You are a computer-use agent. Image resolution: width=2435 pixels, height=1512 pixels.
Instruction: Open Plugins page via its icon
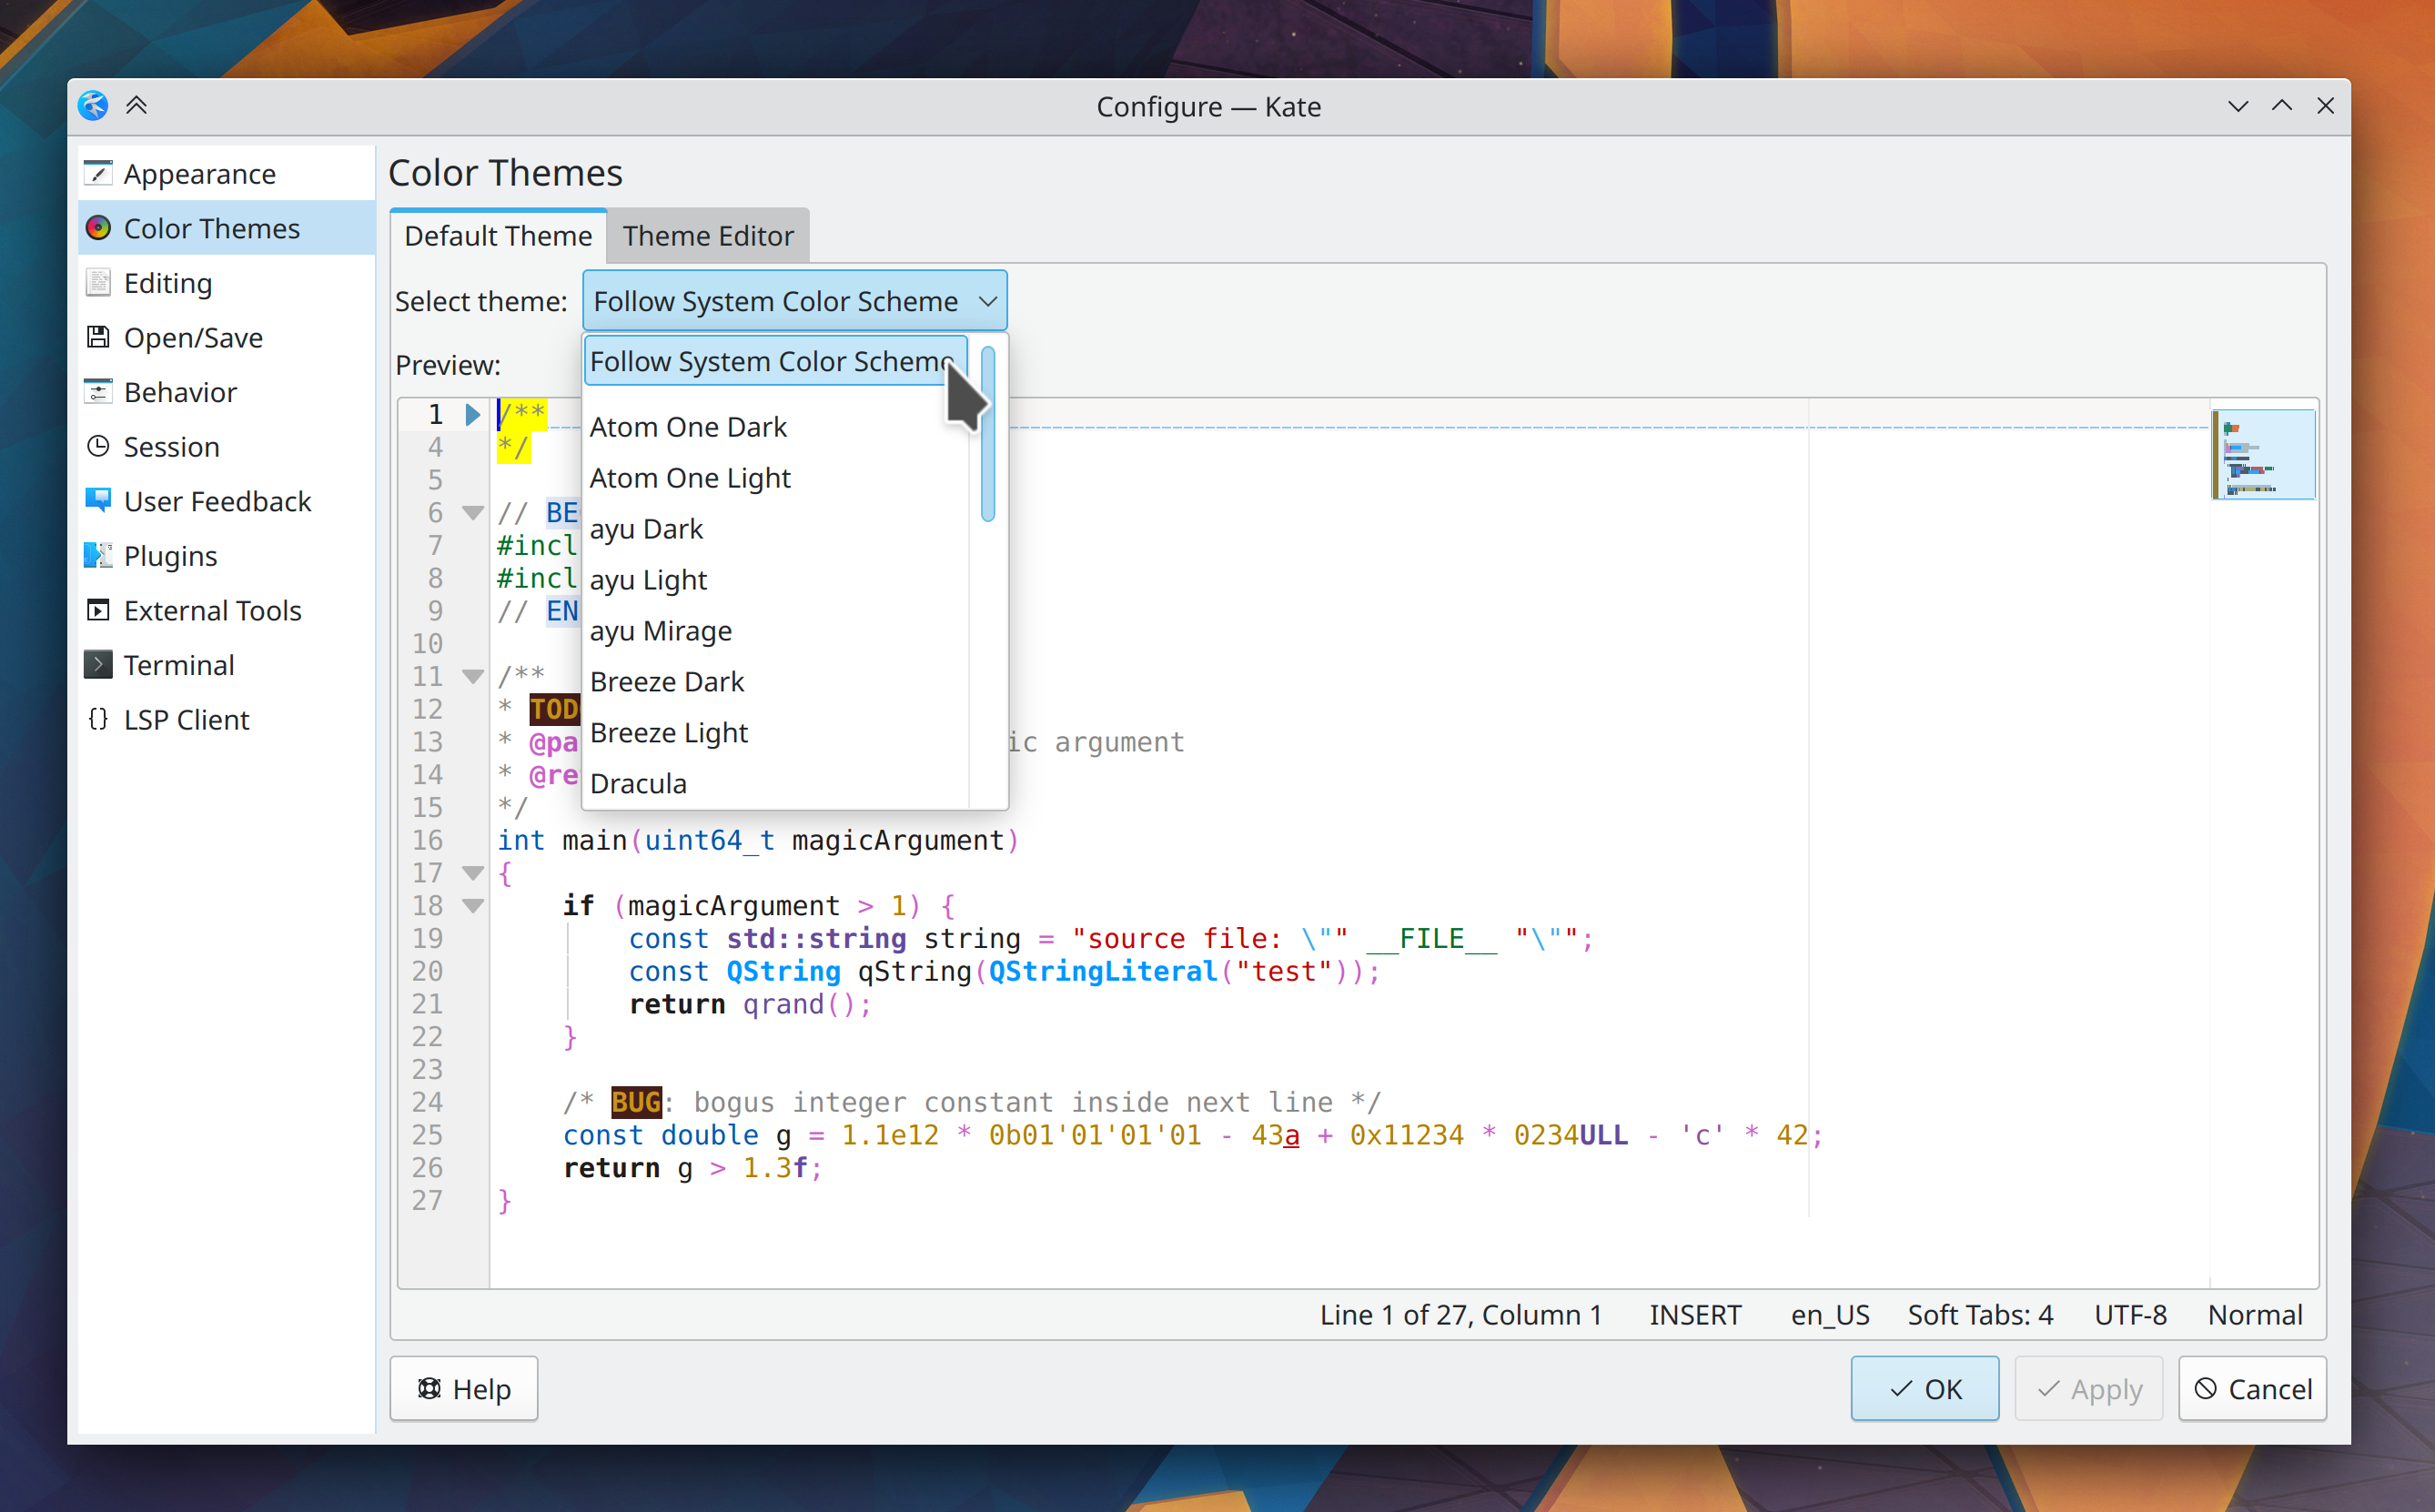tap(98, 555)
